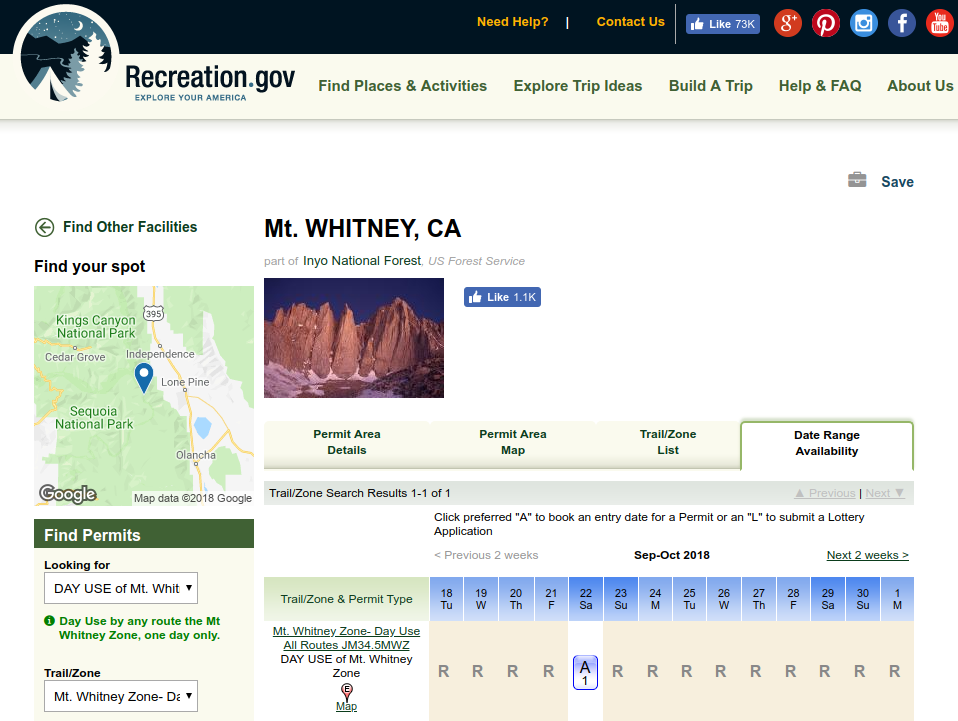The width and height of the screenshot is (958, 721).
Task: Open Mt. Whitney Zone Day Use link
Action: tap(346, 638)
